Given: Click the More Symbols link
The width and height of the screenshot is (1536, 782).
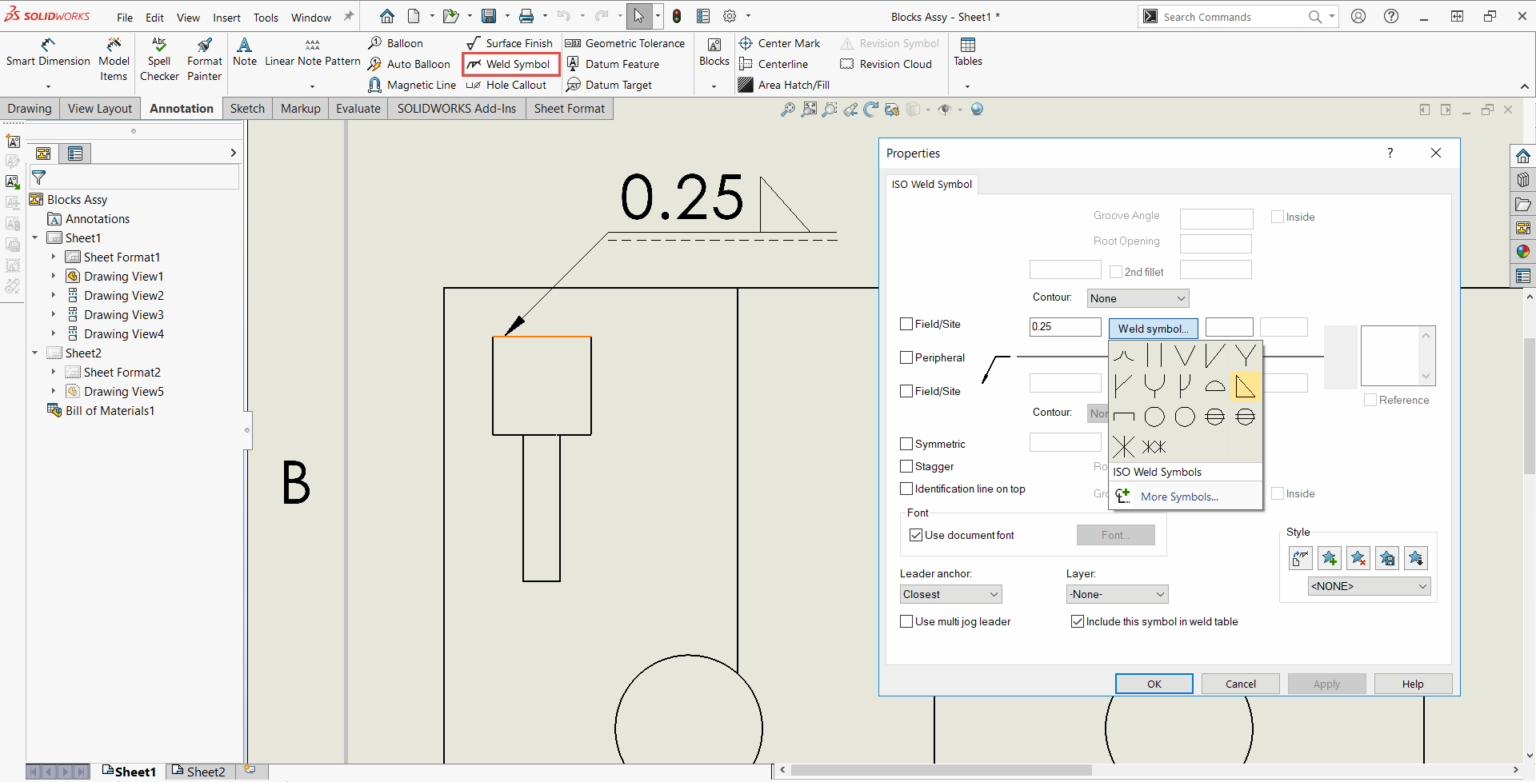Looking at the screenshot, I should pyautogui.click(x=1179, y=496).
